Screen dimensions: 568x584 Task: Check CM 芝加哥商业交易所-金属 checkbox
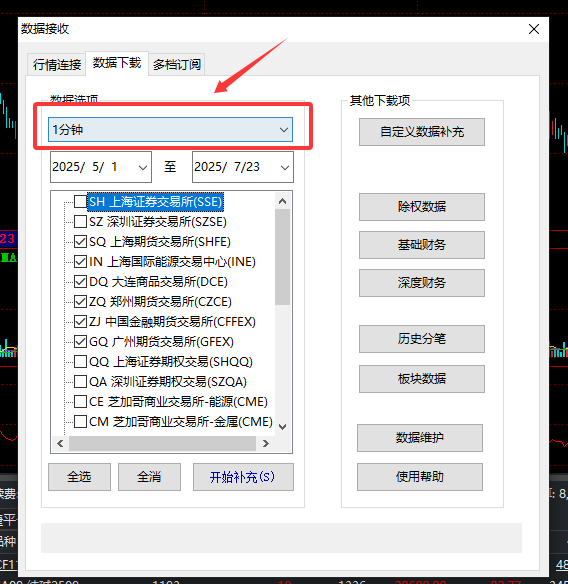80,422
